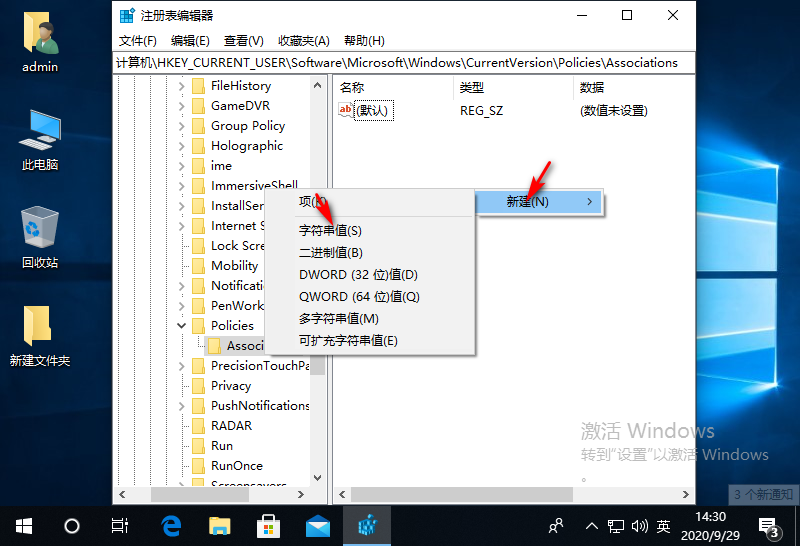Select DWORD (32 位)值(D) entry
Viewport: 800px width, 546px height.
tap(370, 275)
